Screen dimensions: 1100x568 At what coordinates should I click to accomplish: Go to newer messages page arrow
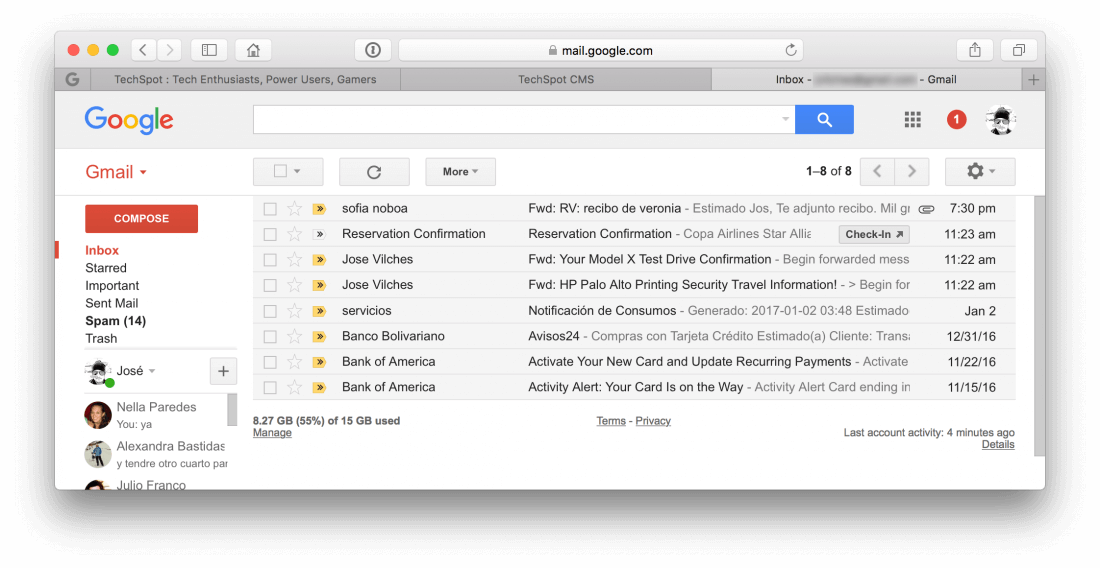coord(877,171)
